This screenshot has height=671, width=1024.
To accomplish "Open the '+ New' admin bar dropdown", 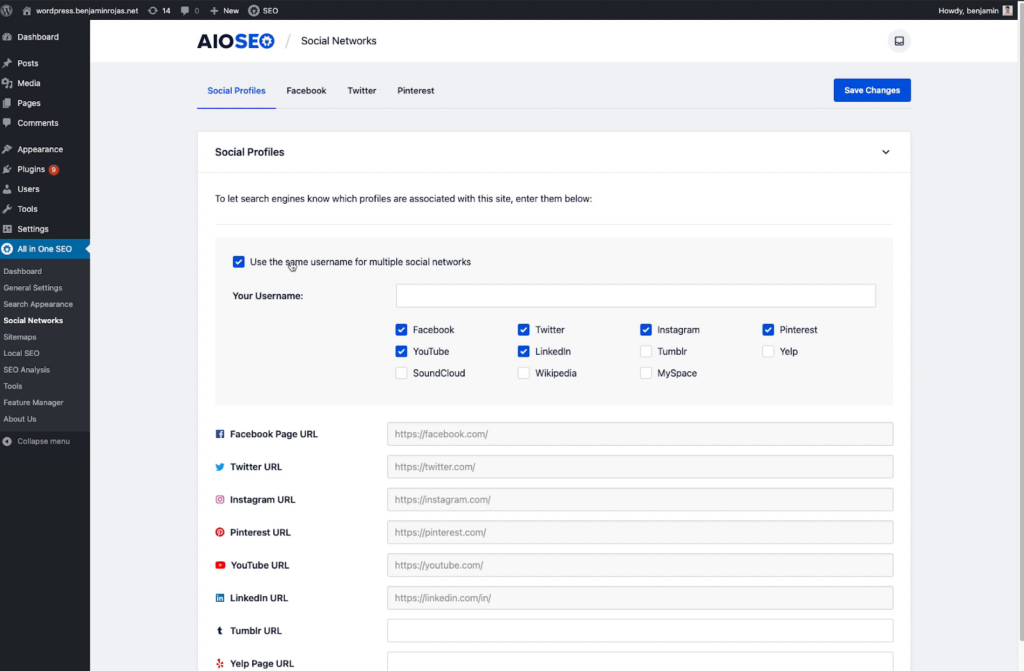I will point(224,10).
